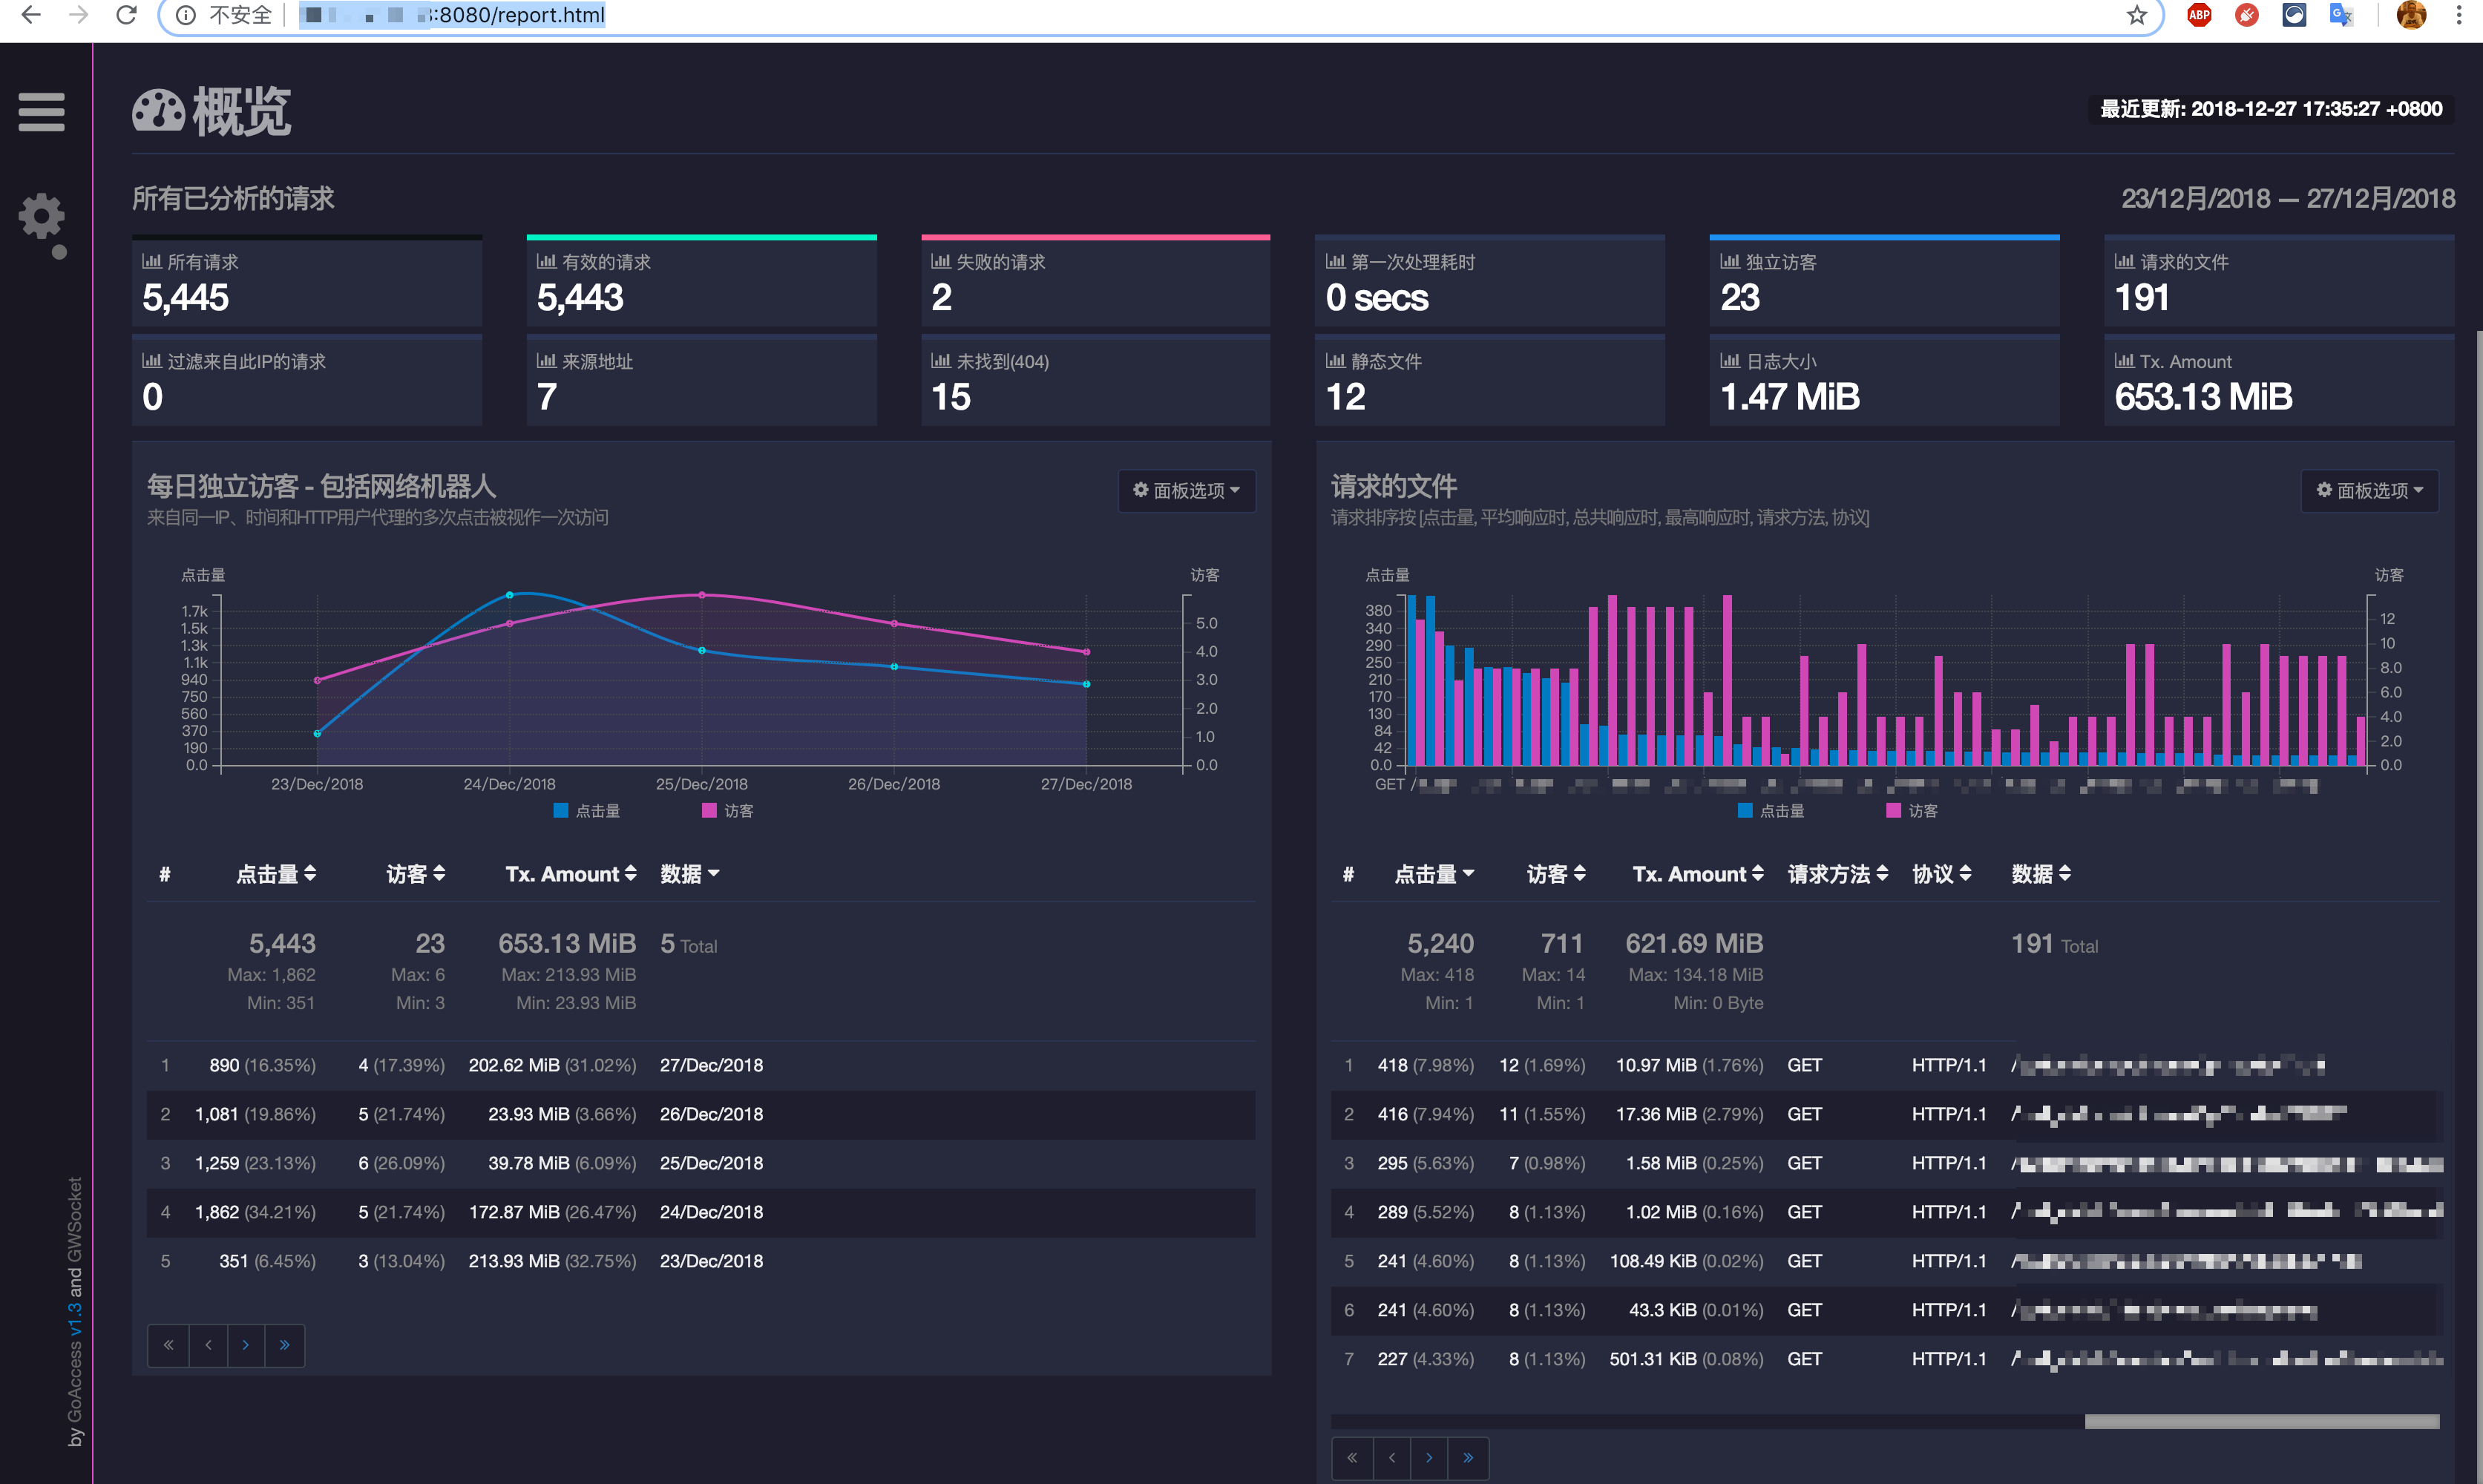Click chart icon beside 有效的请求

547,262
